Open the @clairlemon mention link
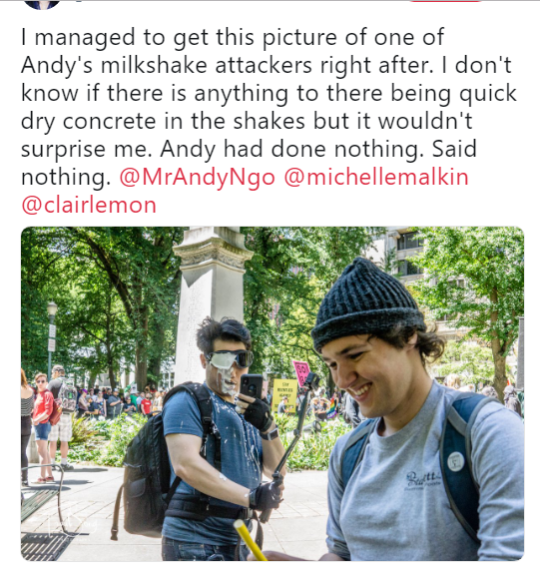Screen dimensions: 540x575 (x=89, y=205)
